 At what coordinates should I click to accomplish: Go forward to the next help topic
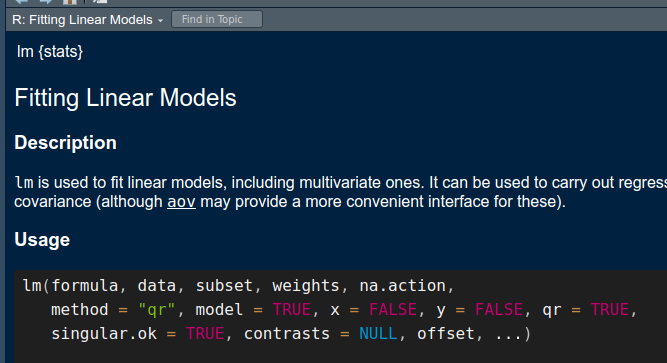point(46,2)
